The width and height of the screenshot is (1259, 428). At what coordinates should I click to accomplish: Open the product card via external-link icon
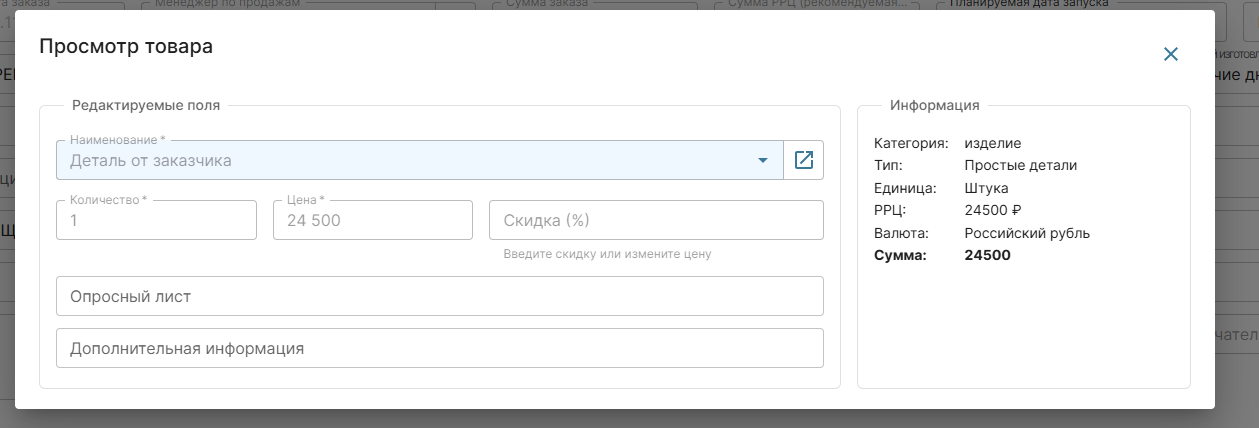tap(803, 160)
